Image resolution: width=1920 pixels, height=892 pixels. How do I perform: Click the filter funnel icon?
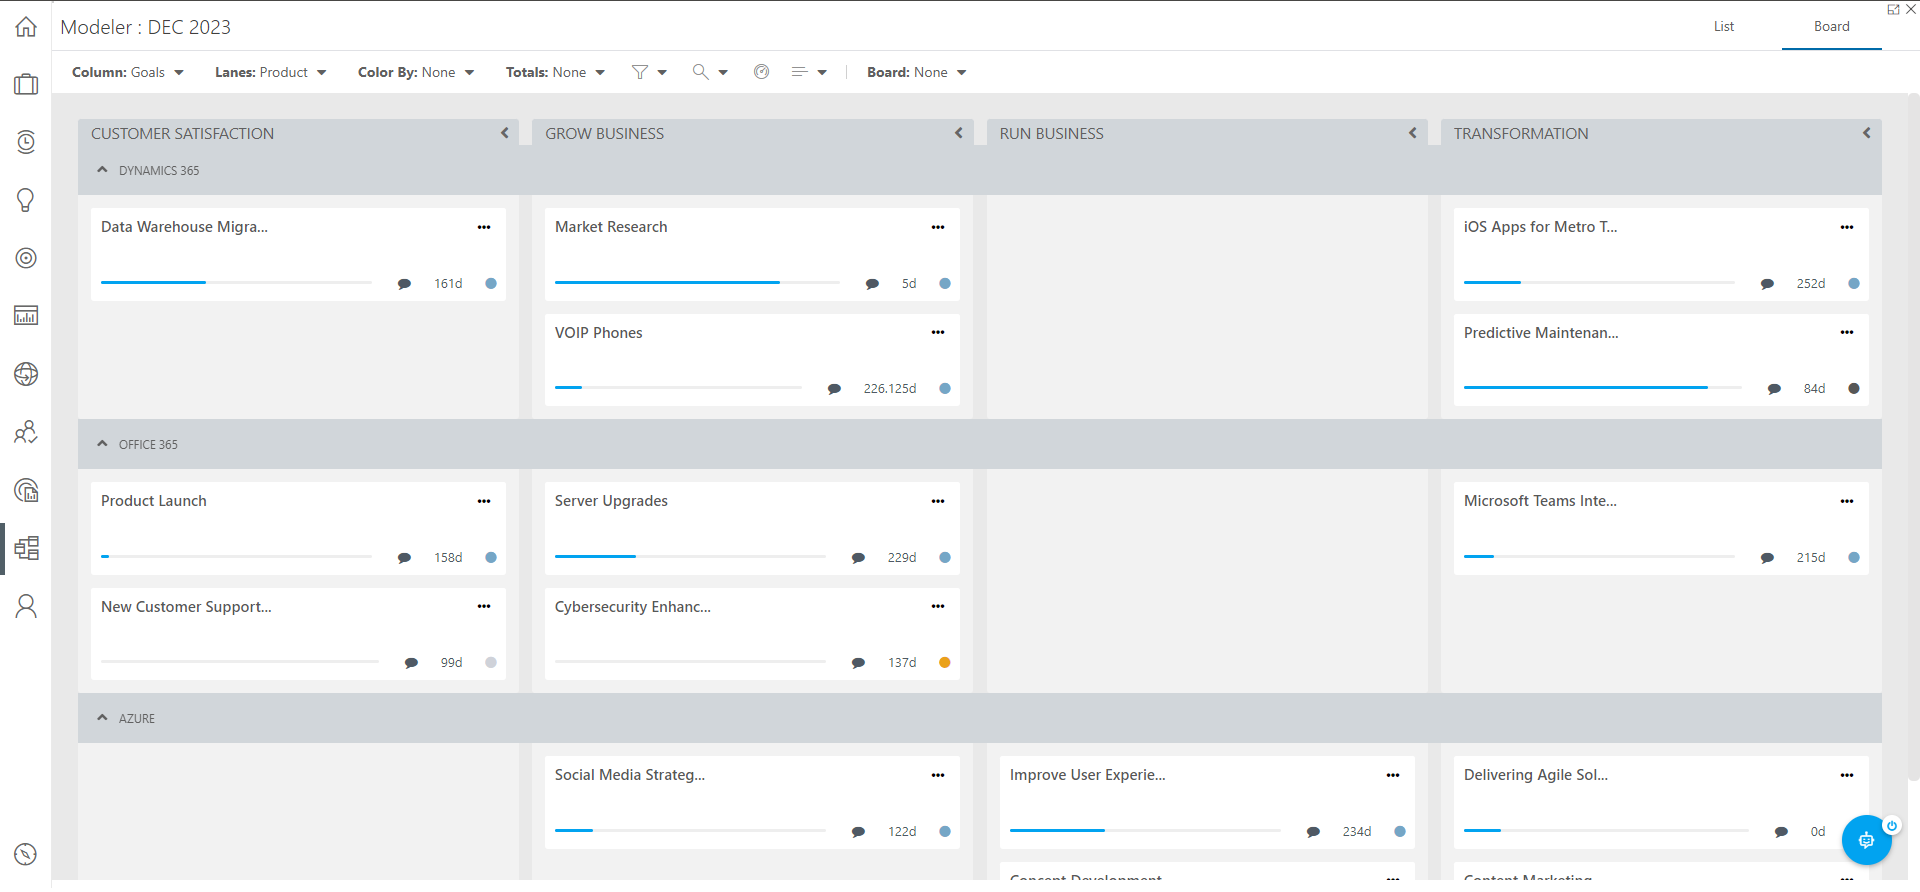point(640,72)
